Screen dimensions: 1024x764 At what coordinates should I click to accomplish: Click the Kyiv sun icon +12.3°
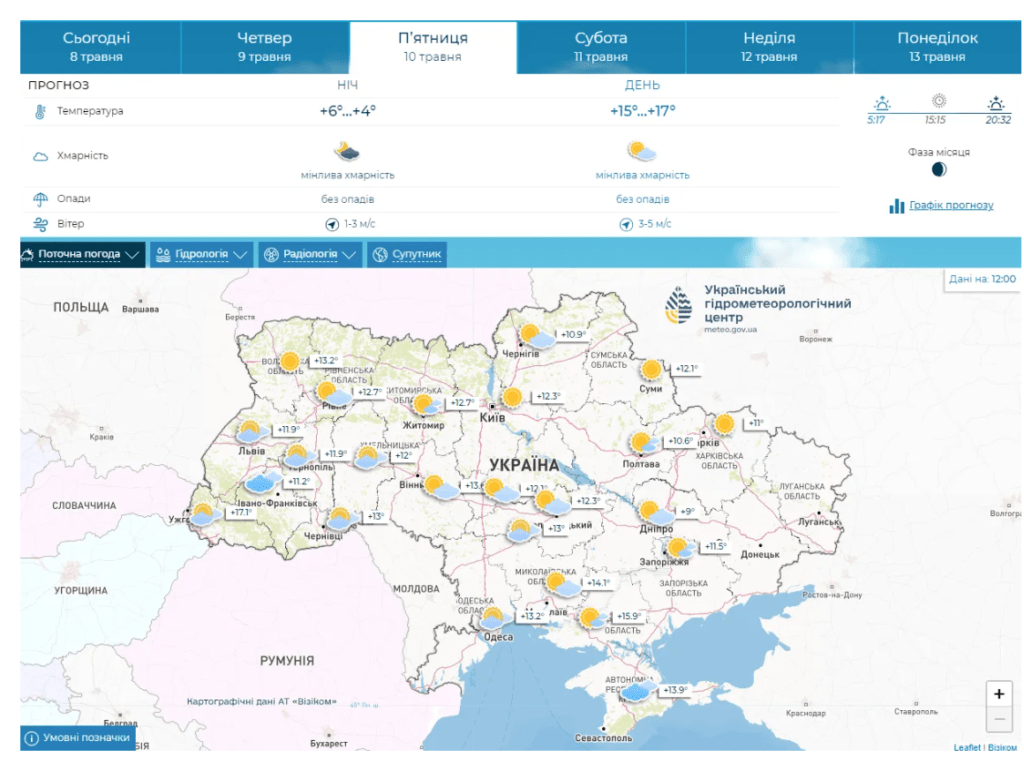[x=512, y=397]
